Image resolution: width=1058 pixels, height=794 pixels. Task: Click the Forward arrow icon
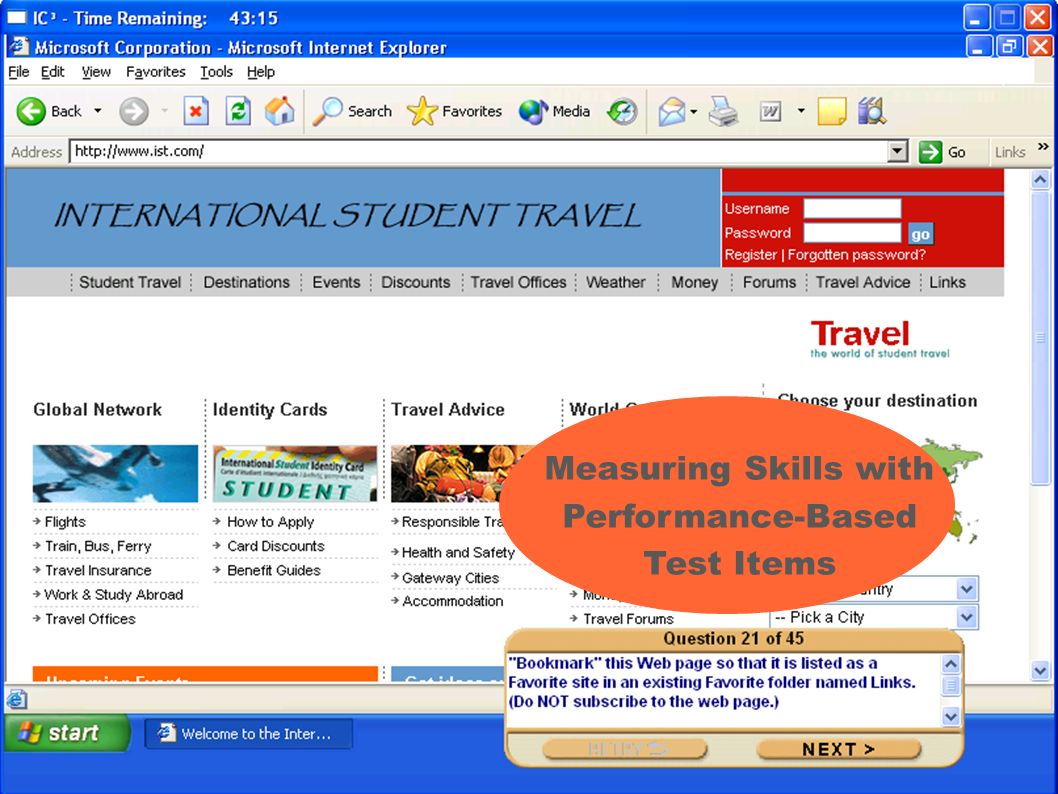(134, 111)
